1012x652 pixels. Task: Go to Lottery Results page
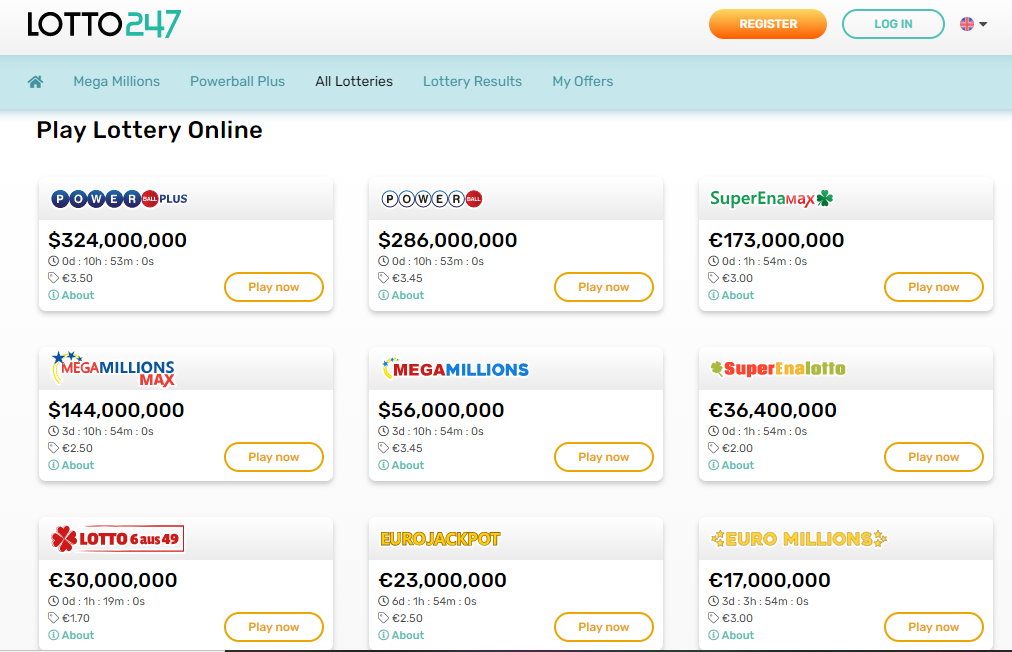point(472,81)
